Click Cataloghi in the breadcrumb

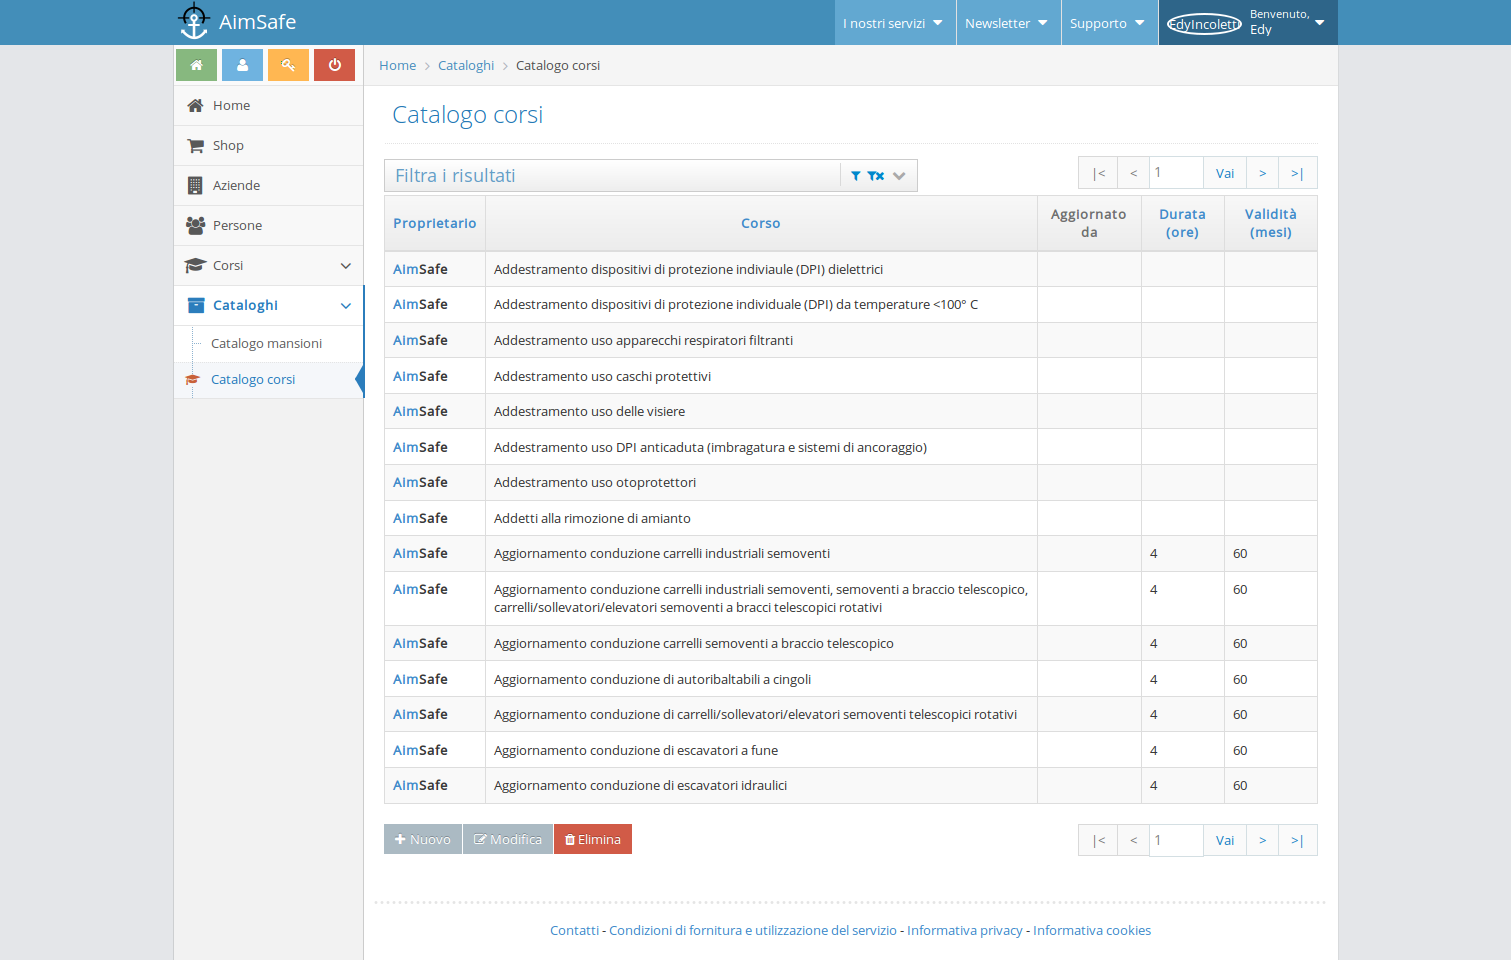tap(466, 66)
